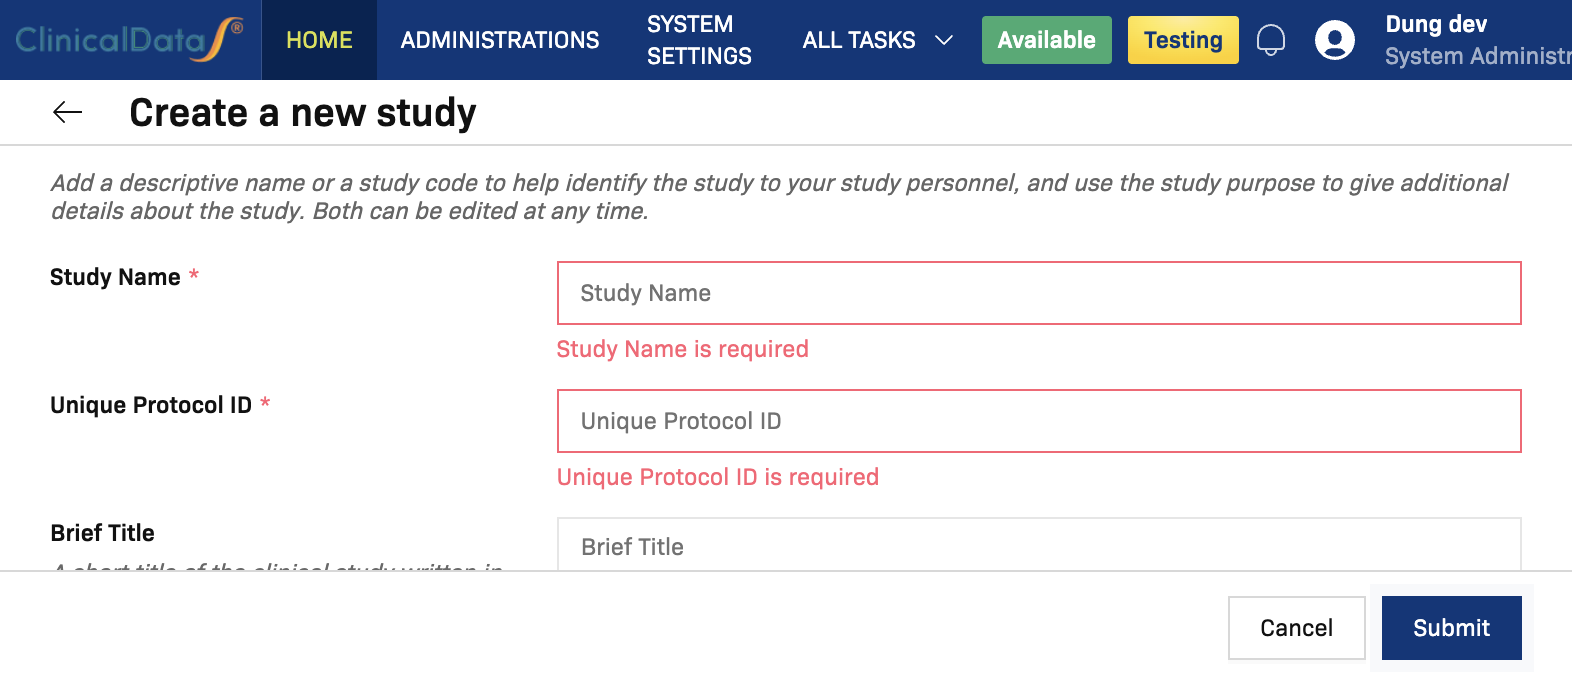Focus the Study Name input field
This screenshot has width=1572, height=684.
pos(1038,293)
